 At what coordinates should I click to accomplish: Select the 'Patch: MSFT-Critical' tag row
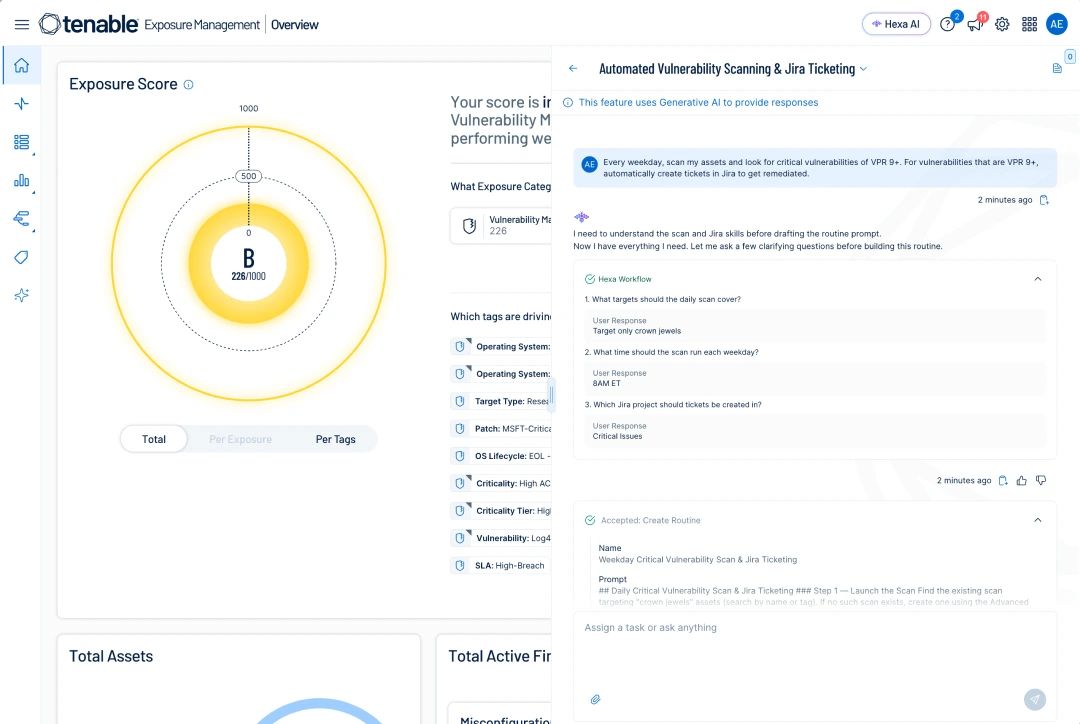(x=501, y=428)
